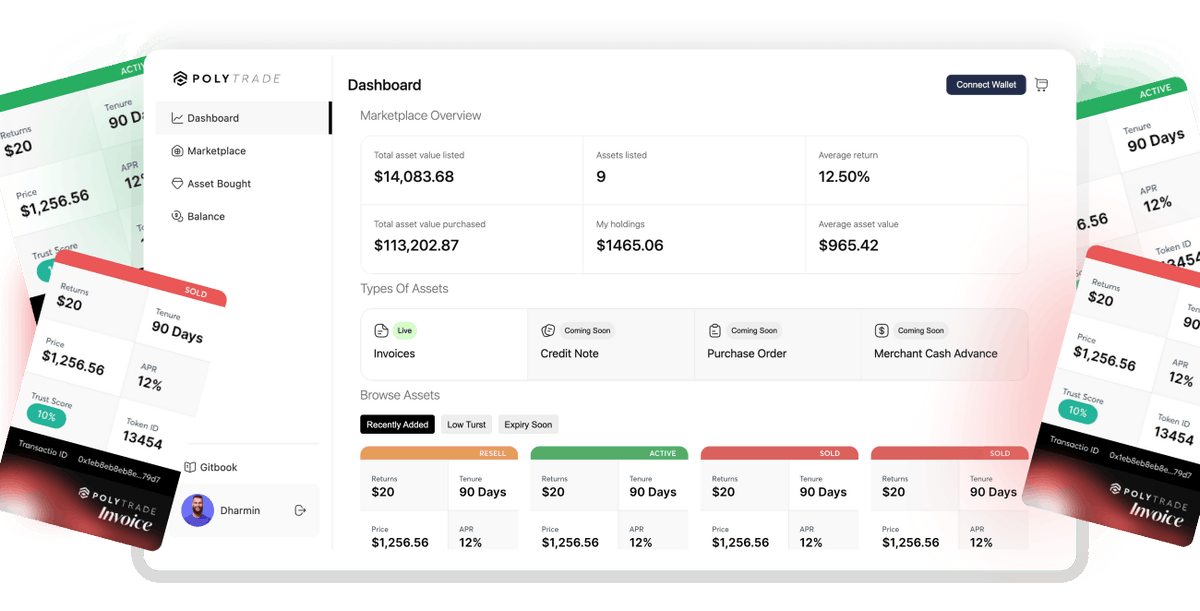Open the shopping cart icon
Viewport: 1200px width, 611px height.
pos(1041,85)
